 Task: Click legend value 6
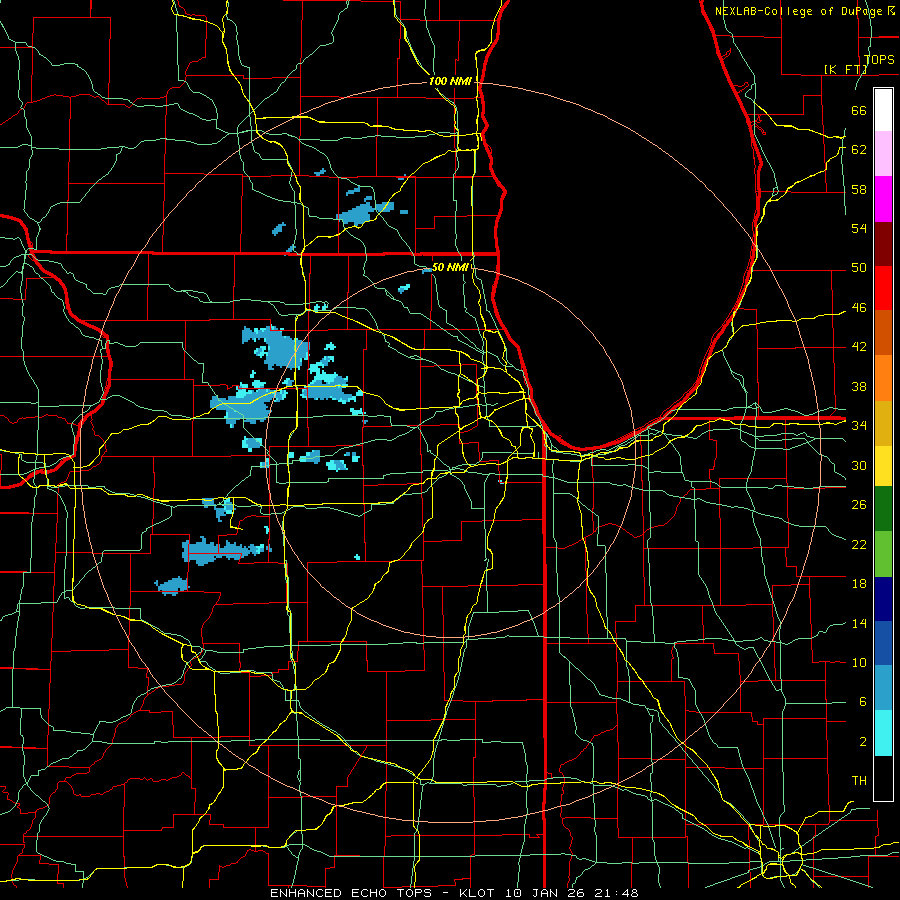[862, 702]
